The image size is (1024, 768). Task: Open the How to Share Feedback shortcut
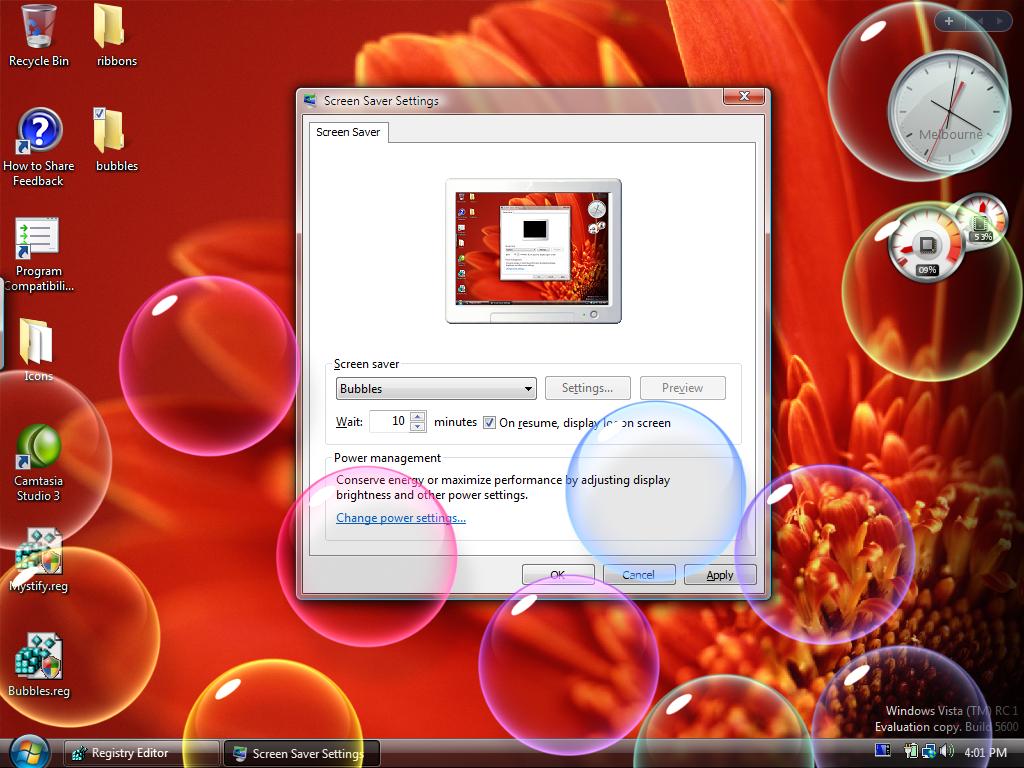[39, 148]
